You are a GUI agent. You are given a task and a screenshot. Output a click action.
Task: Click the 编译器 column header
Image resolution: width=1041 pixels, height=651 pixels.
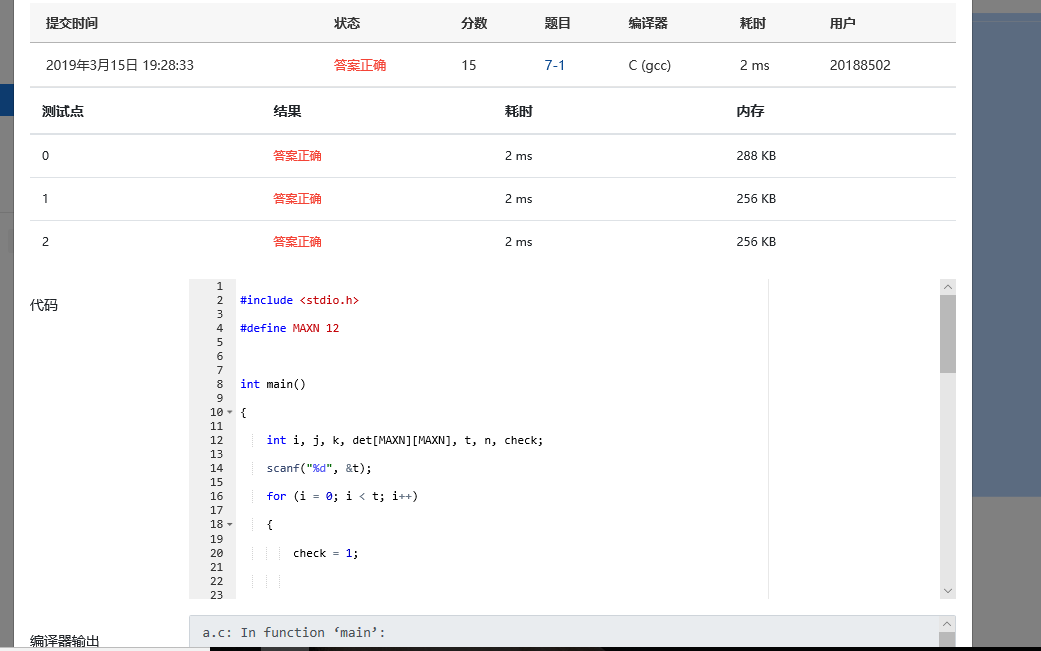click(x=648, y=23)
